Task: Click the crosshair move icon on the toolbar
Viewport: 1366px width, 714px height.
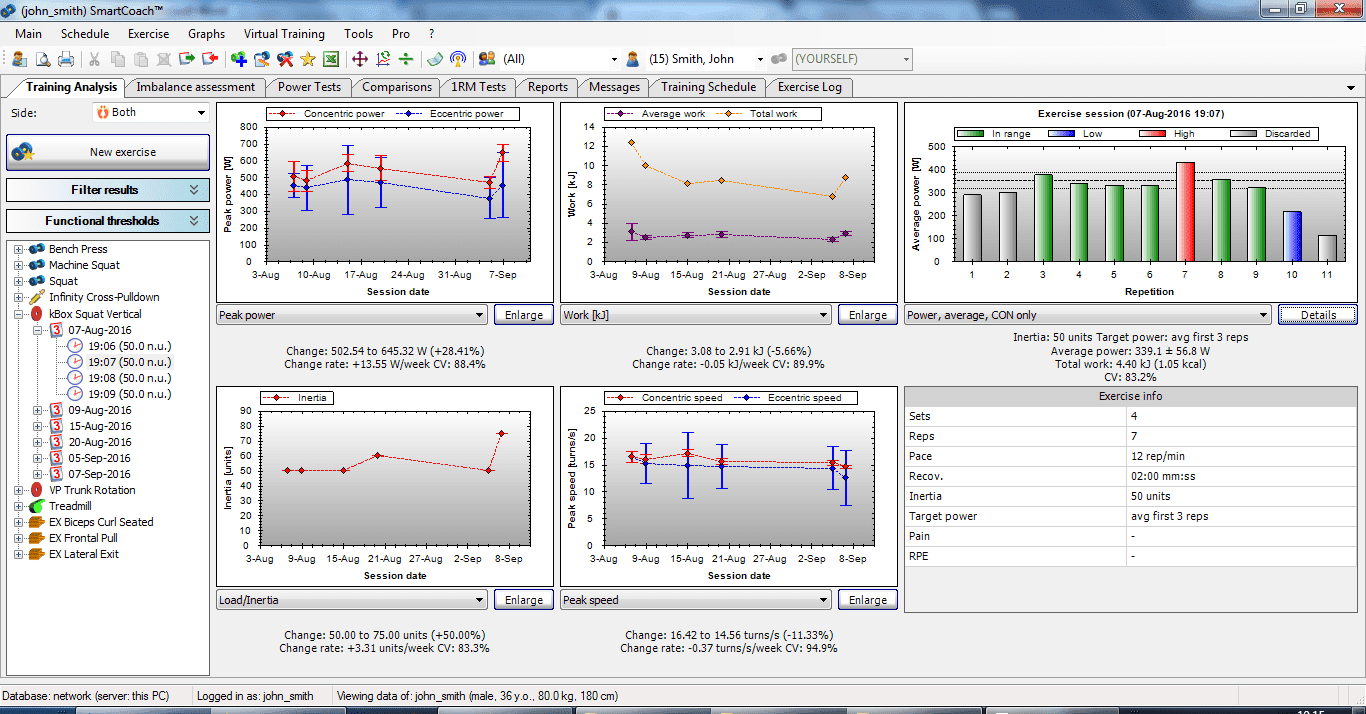Action: (360, 59)
